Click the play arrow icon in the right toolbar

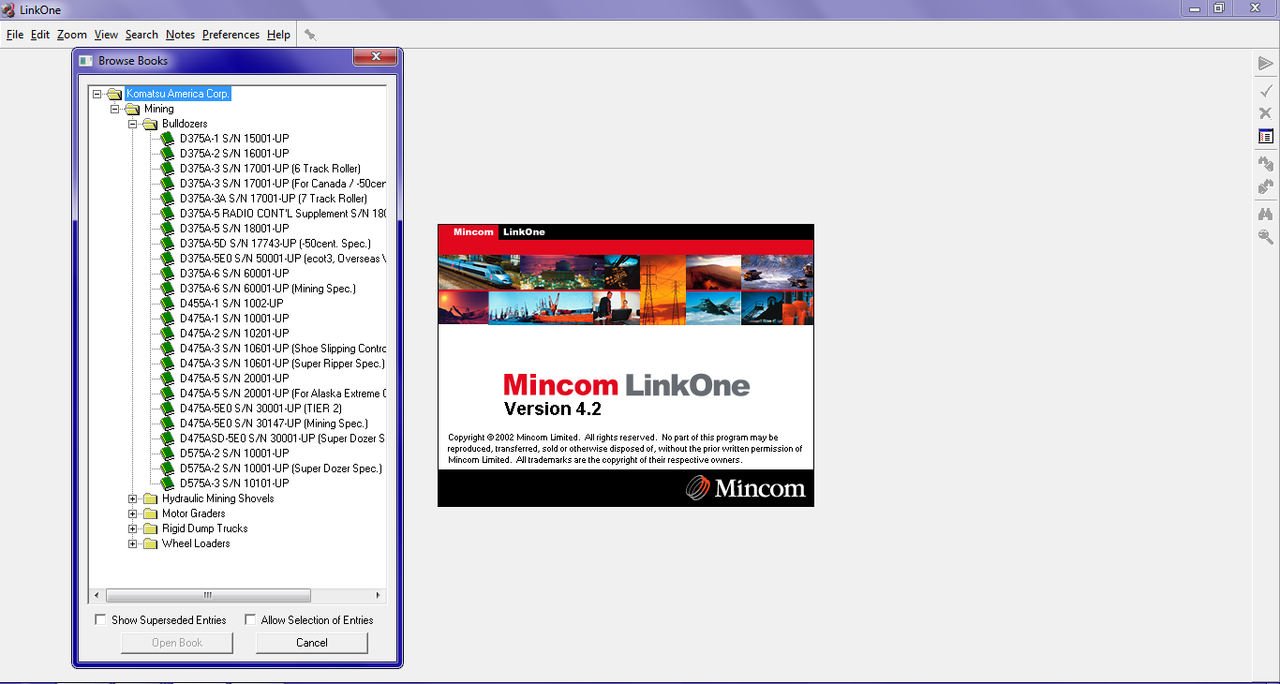click(1265, 64)
